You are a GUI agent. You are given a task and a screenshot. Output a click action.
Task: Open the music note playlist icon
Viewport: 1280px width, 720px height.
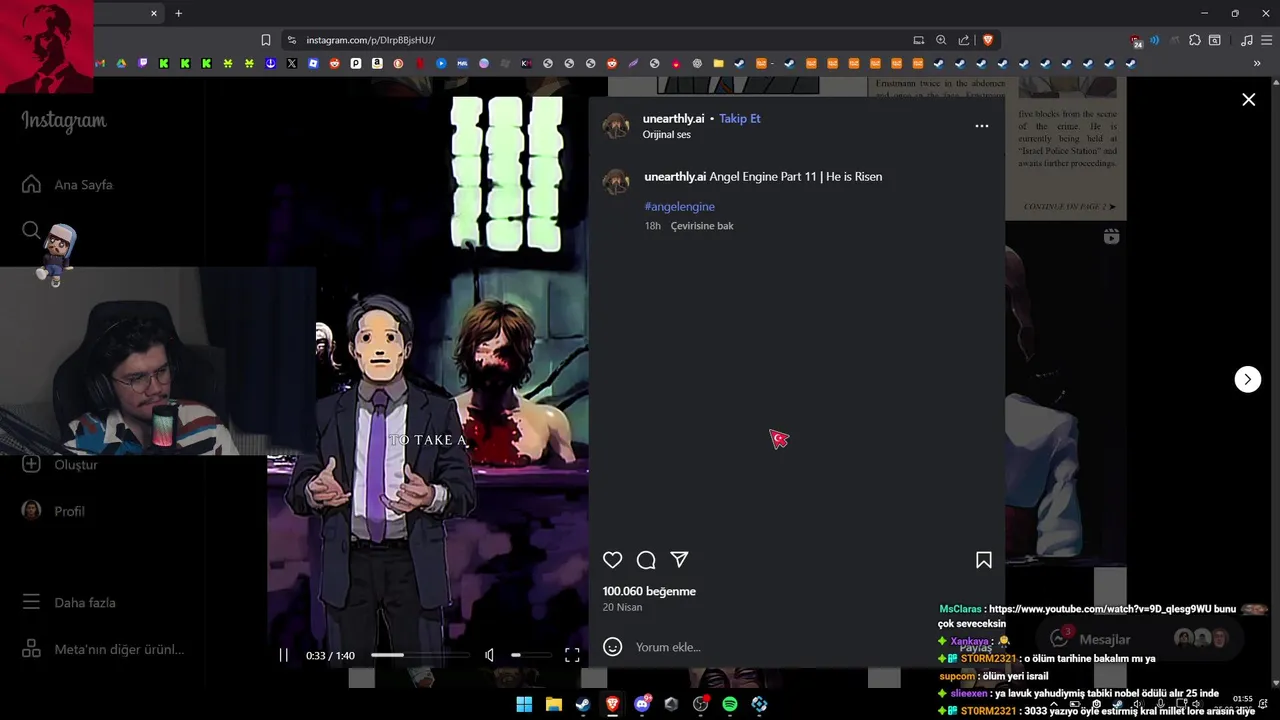(x=1246, y=40)
